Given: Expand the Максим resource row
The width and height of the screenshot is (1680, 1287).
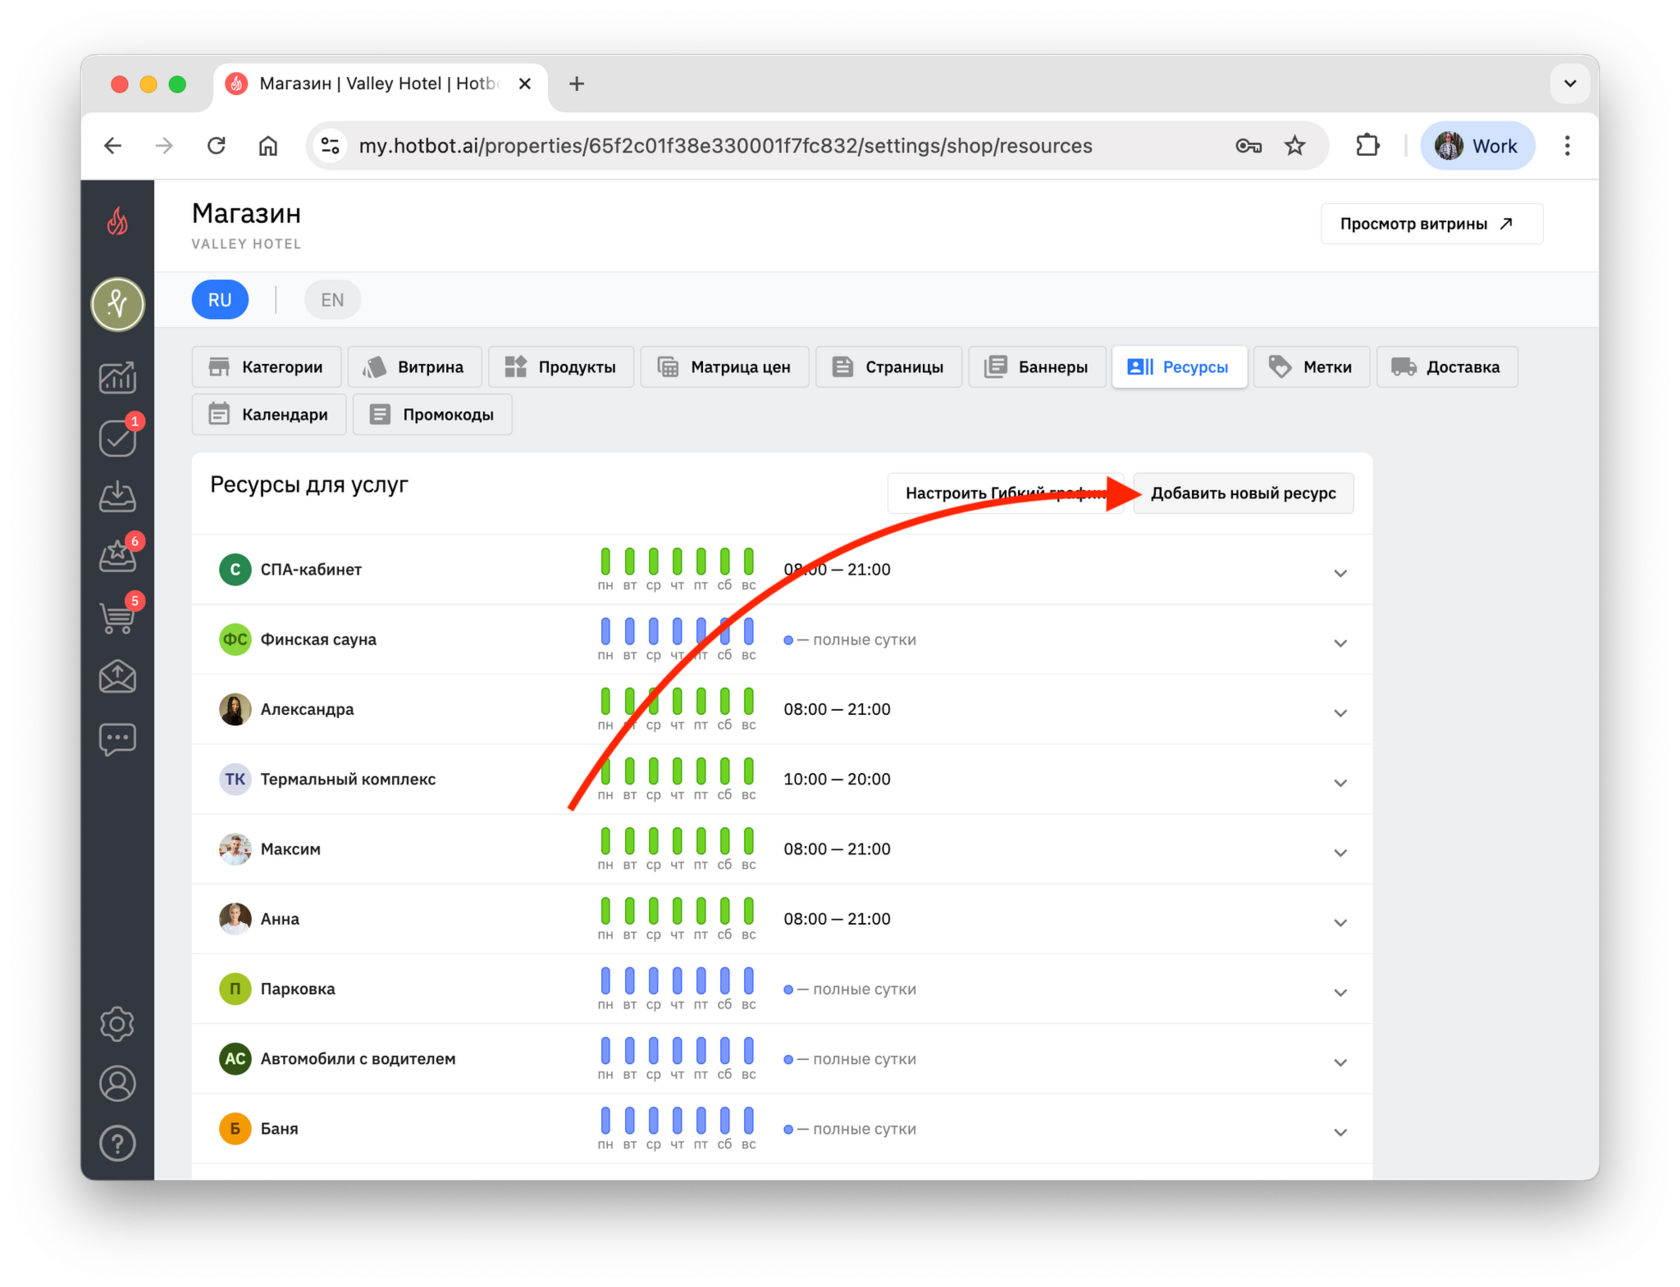Looking at the screenshot, I should 1340,853.
